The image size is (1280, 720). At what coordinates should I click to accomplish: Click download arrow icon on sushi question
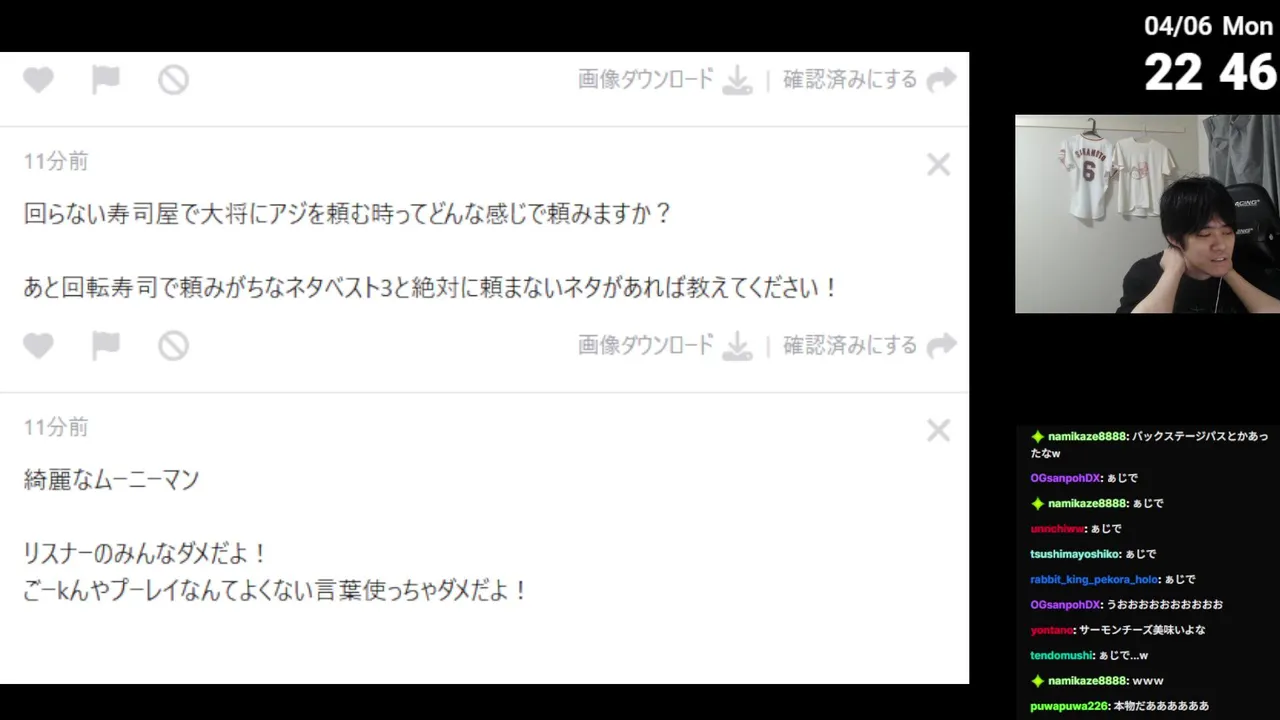(737, 346)
